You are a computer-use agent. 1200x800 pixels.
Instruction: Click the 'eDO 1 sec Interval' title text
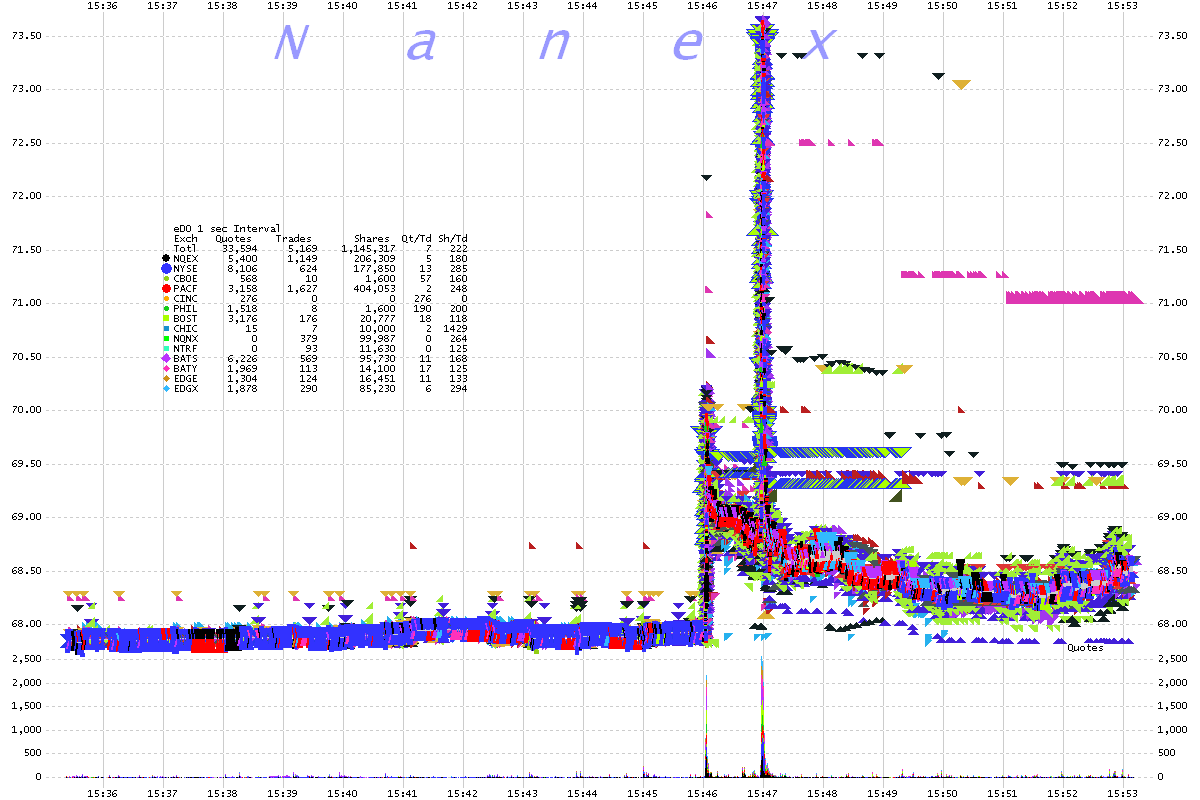(x=227, y=229)
